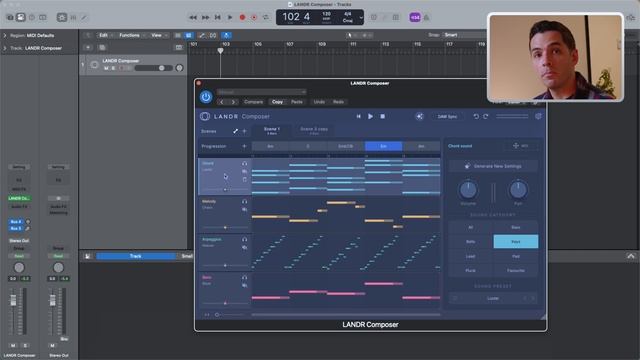The image size is (640, 360).
Task: Solo the Bass track headphones icon
Action: pyautogui.click(x=244, y=278)
